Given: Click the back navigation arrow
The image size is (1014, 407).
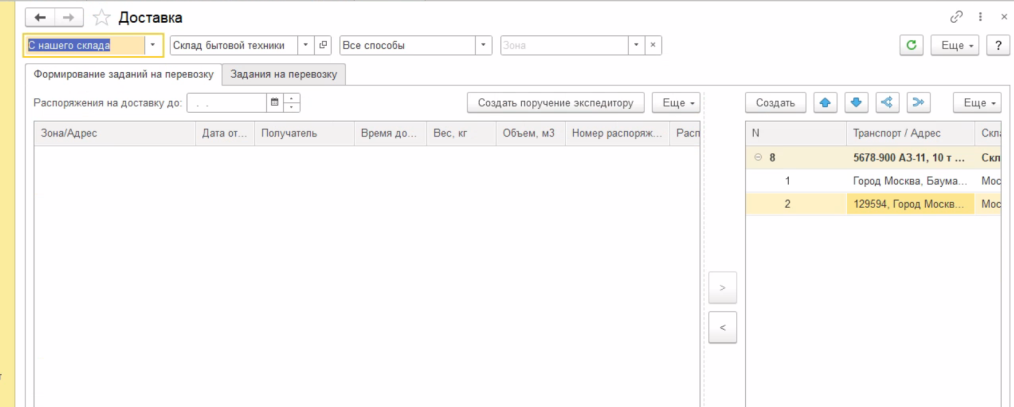Looking at the screenshot, I should 40,18.
